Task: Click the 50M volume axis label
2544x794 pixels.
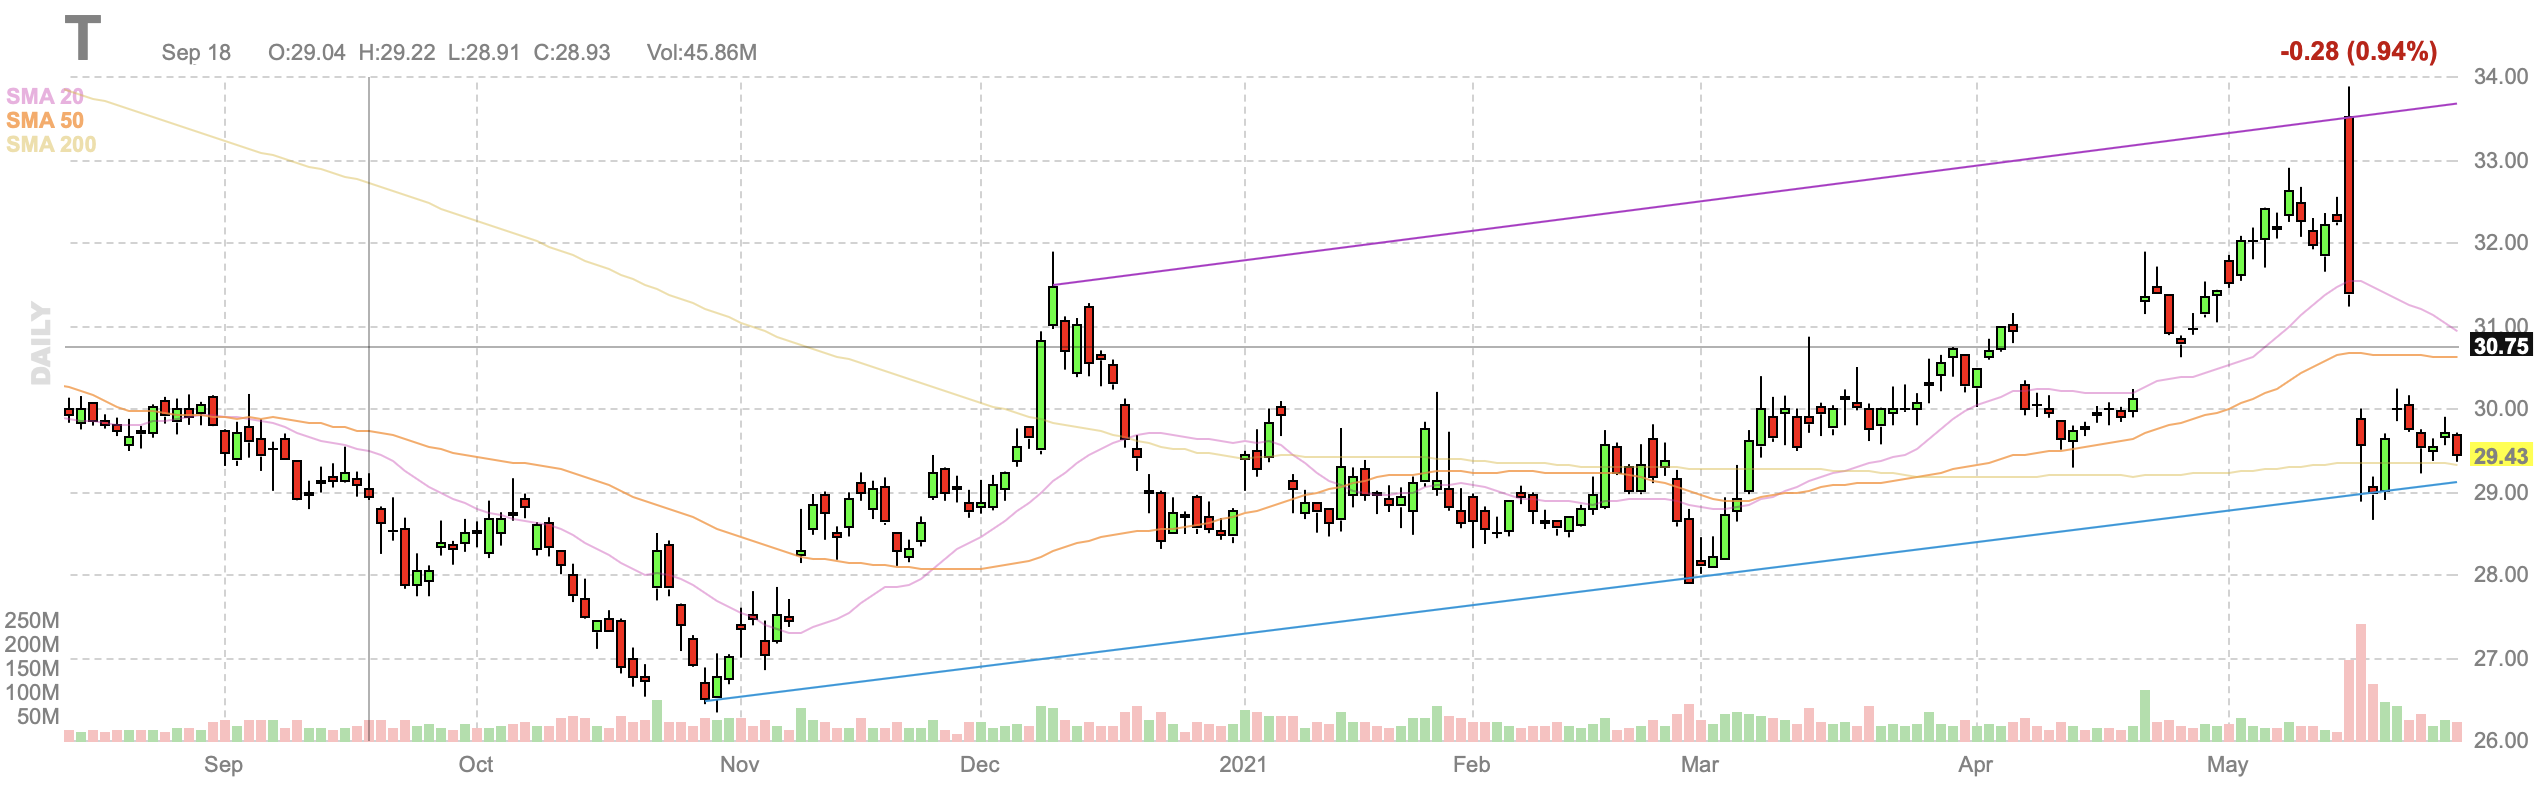Action: (x=38, y=716)
